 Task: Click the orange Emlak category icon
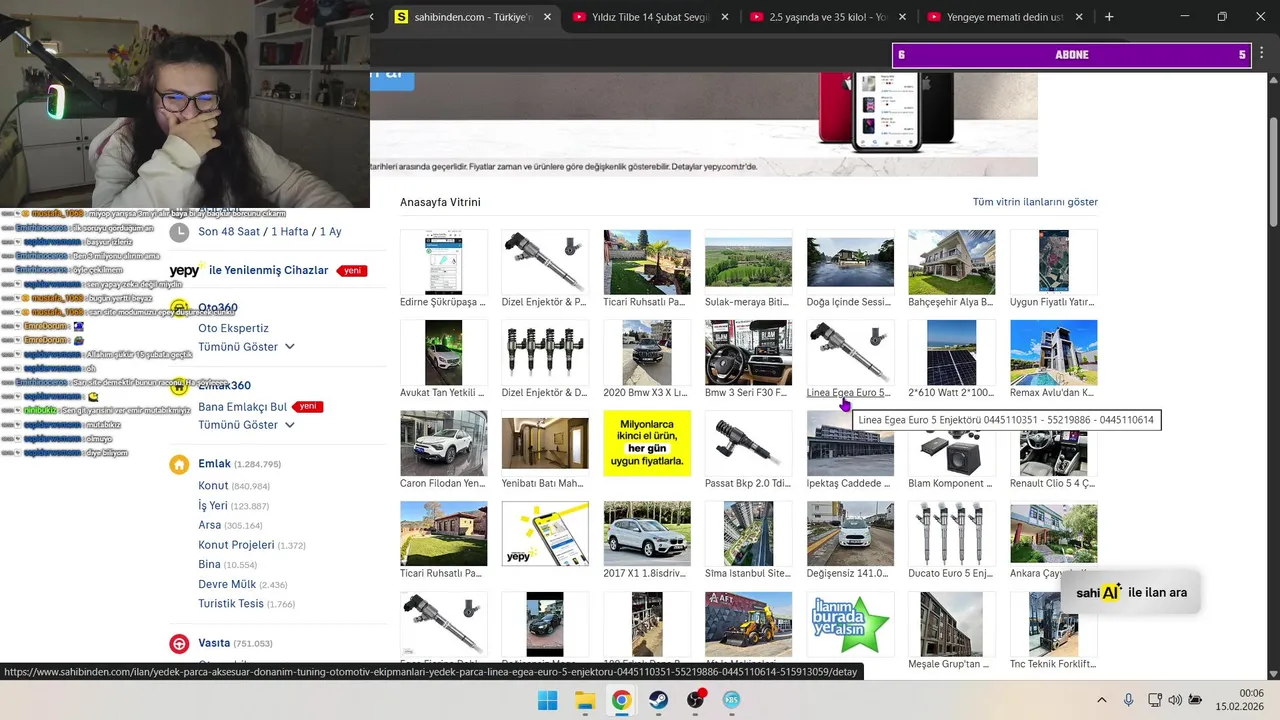coord(179,465)
